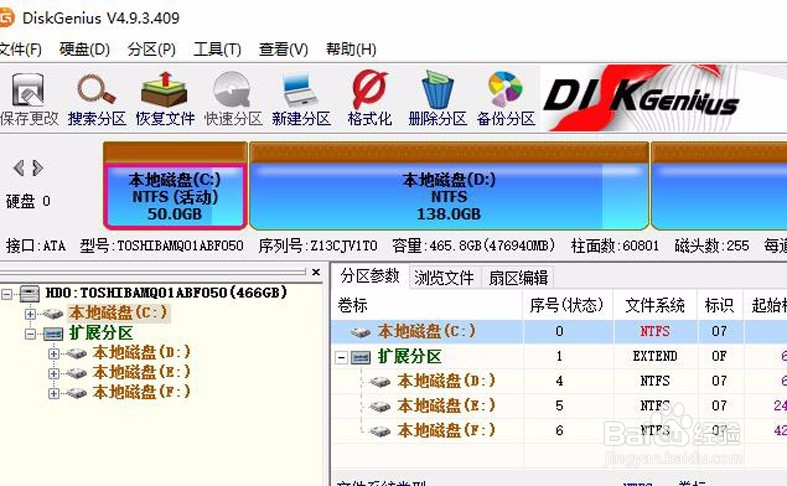Image resolution: width=787 pixels, height=486 pixels.
Task: Go to next disk with right arrow
Action: click(x=38, y=168)
